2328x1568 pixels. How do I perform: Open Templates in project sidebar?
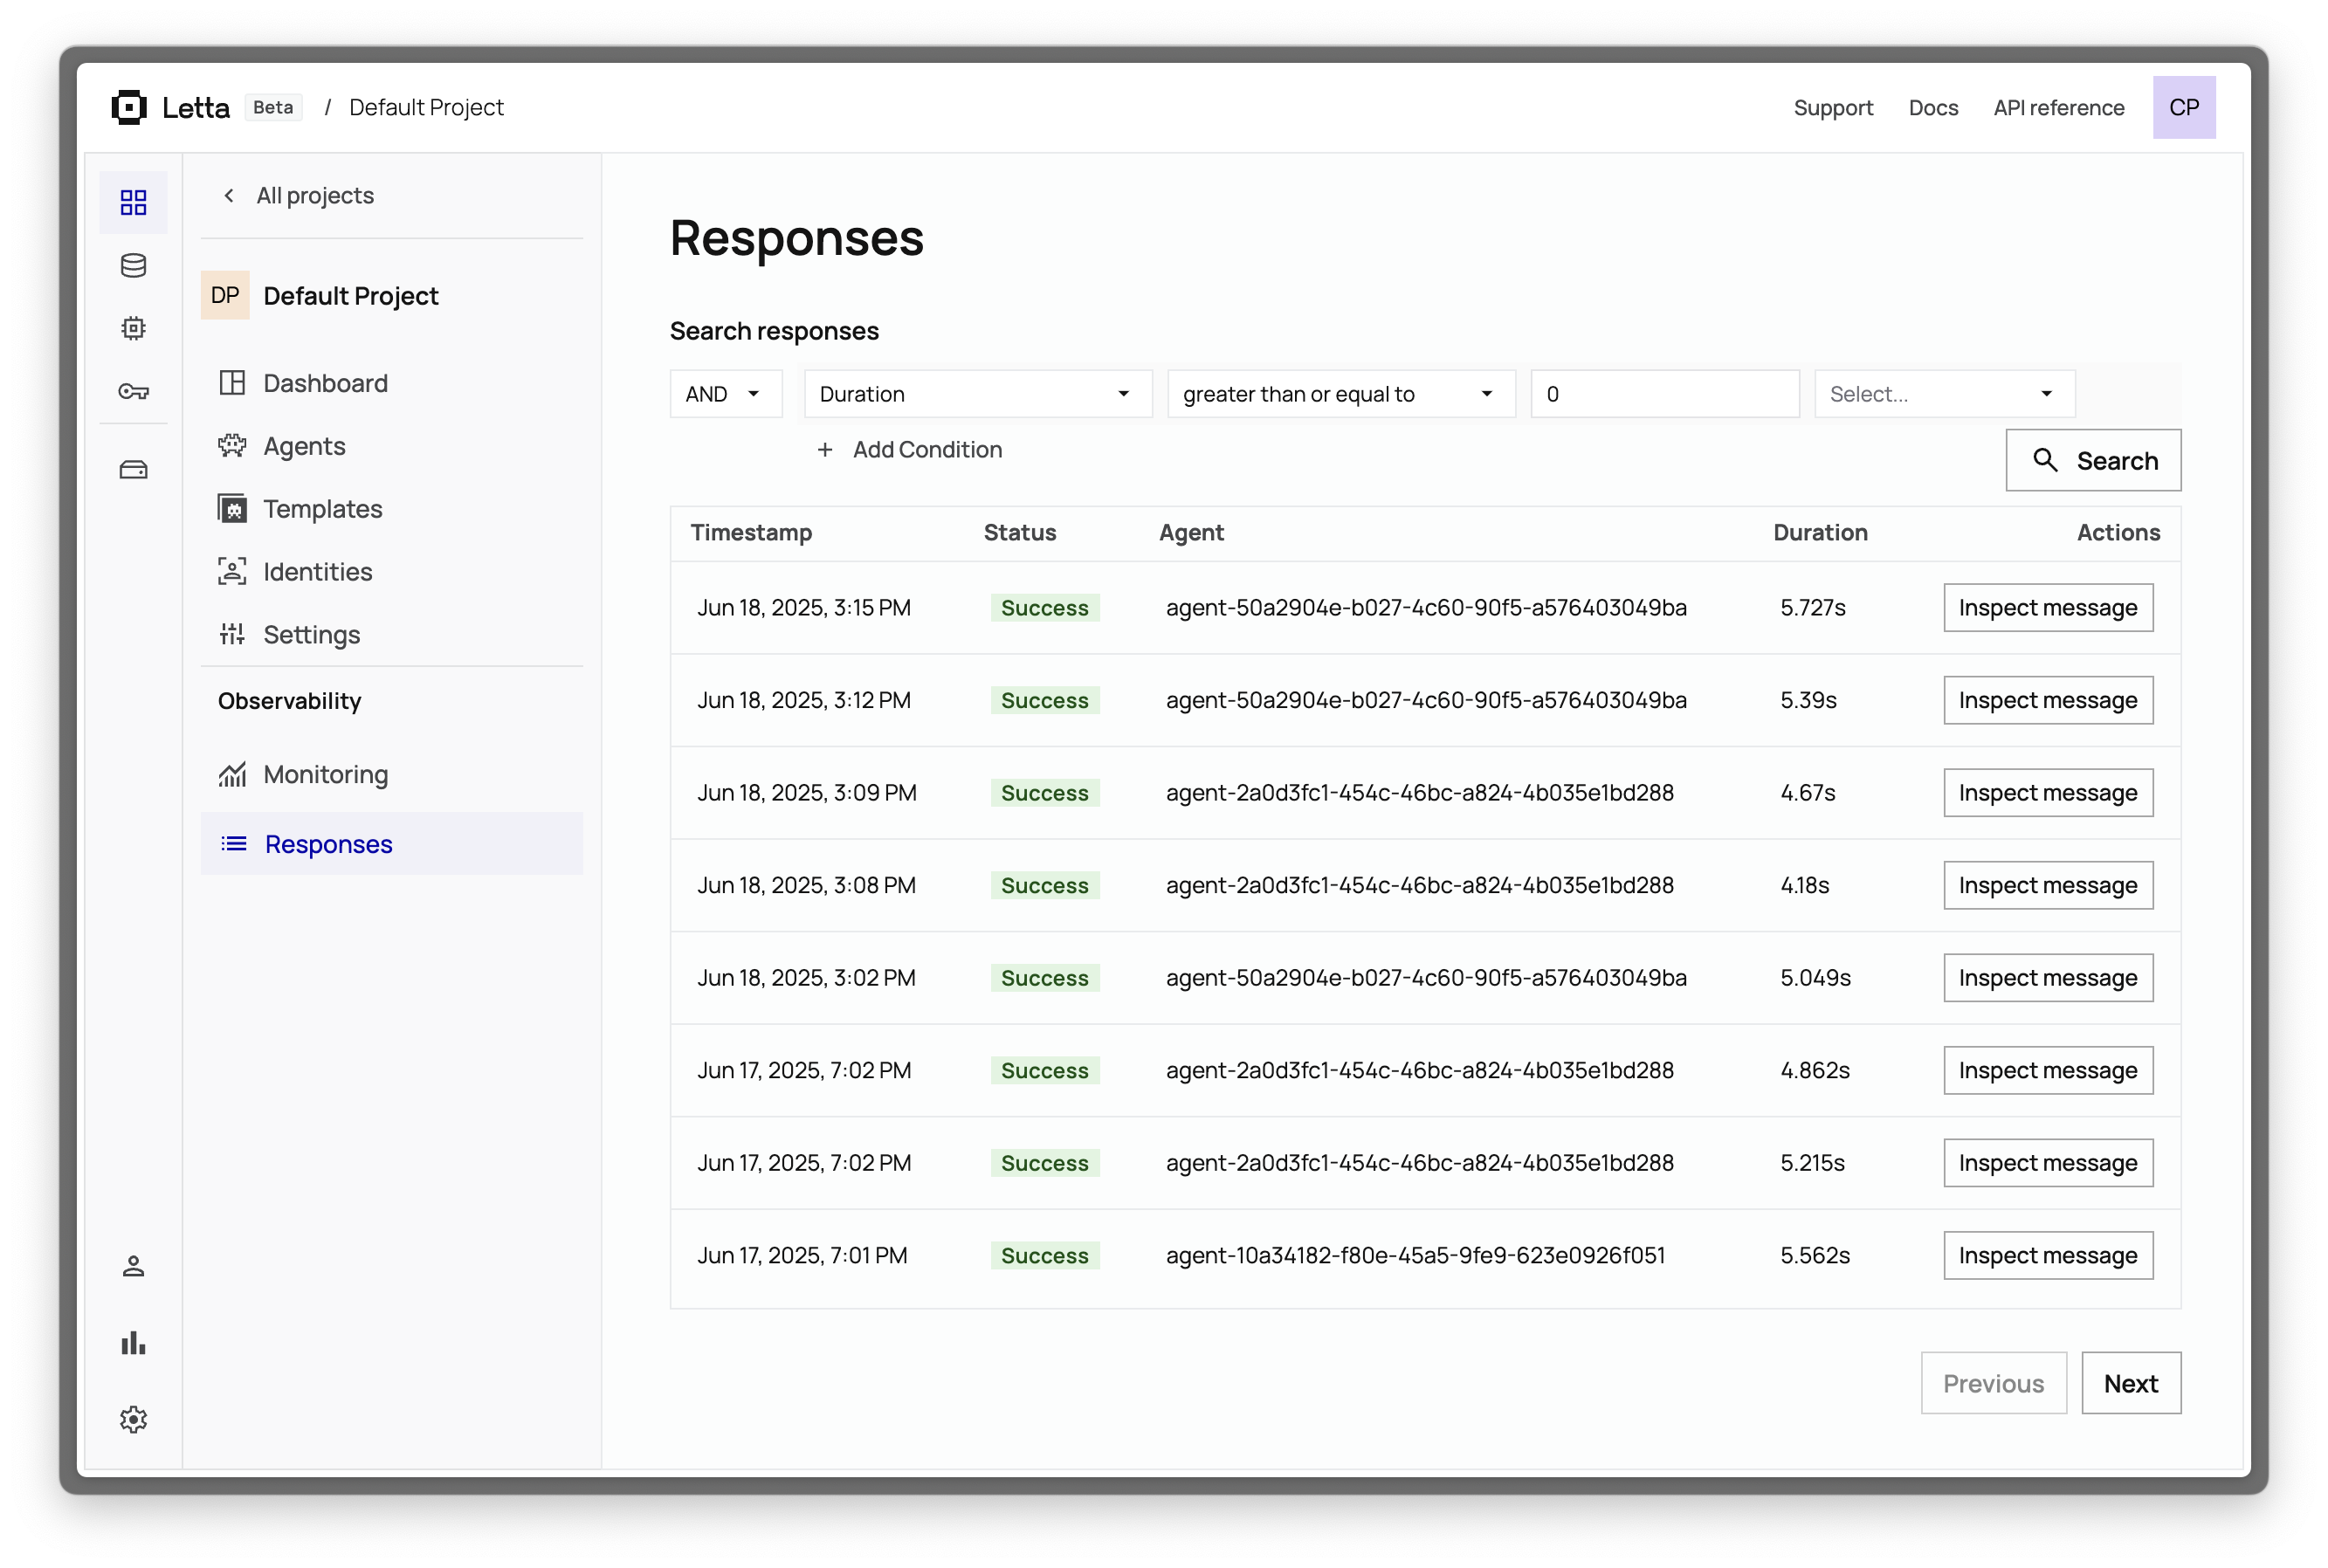[x=322, y=509]
